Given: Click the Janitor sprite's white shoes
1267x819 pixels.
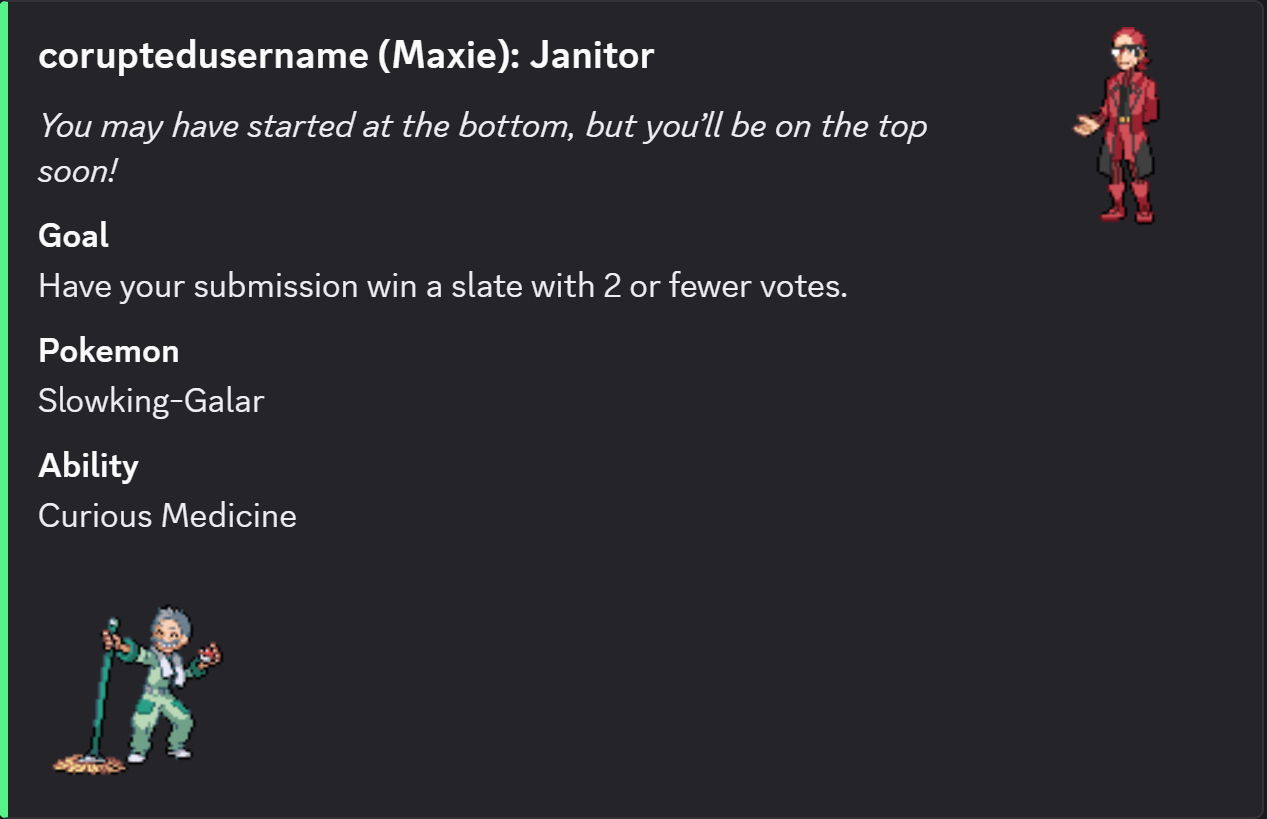Looking at the screenshot, I should (x=158, y=755).
